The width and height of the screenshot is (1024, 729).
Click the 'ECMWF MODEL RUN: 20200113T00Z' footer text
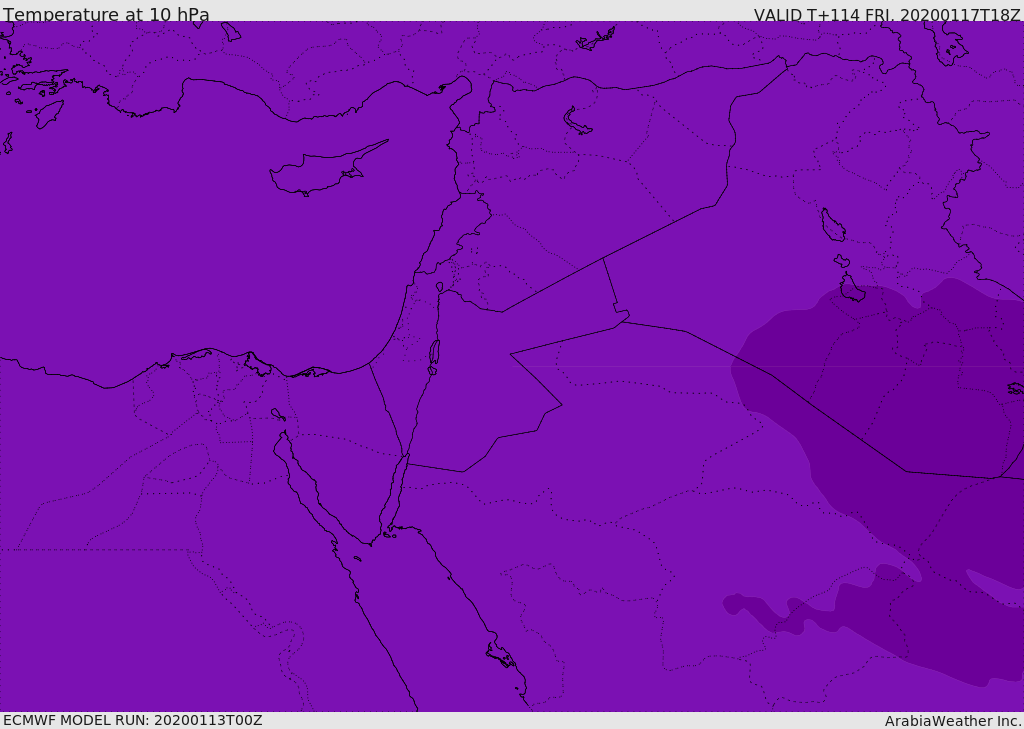(x=133, y=721)
